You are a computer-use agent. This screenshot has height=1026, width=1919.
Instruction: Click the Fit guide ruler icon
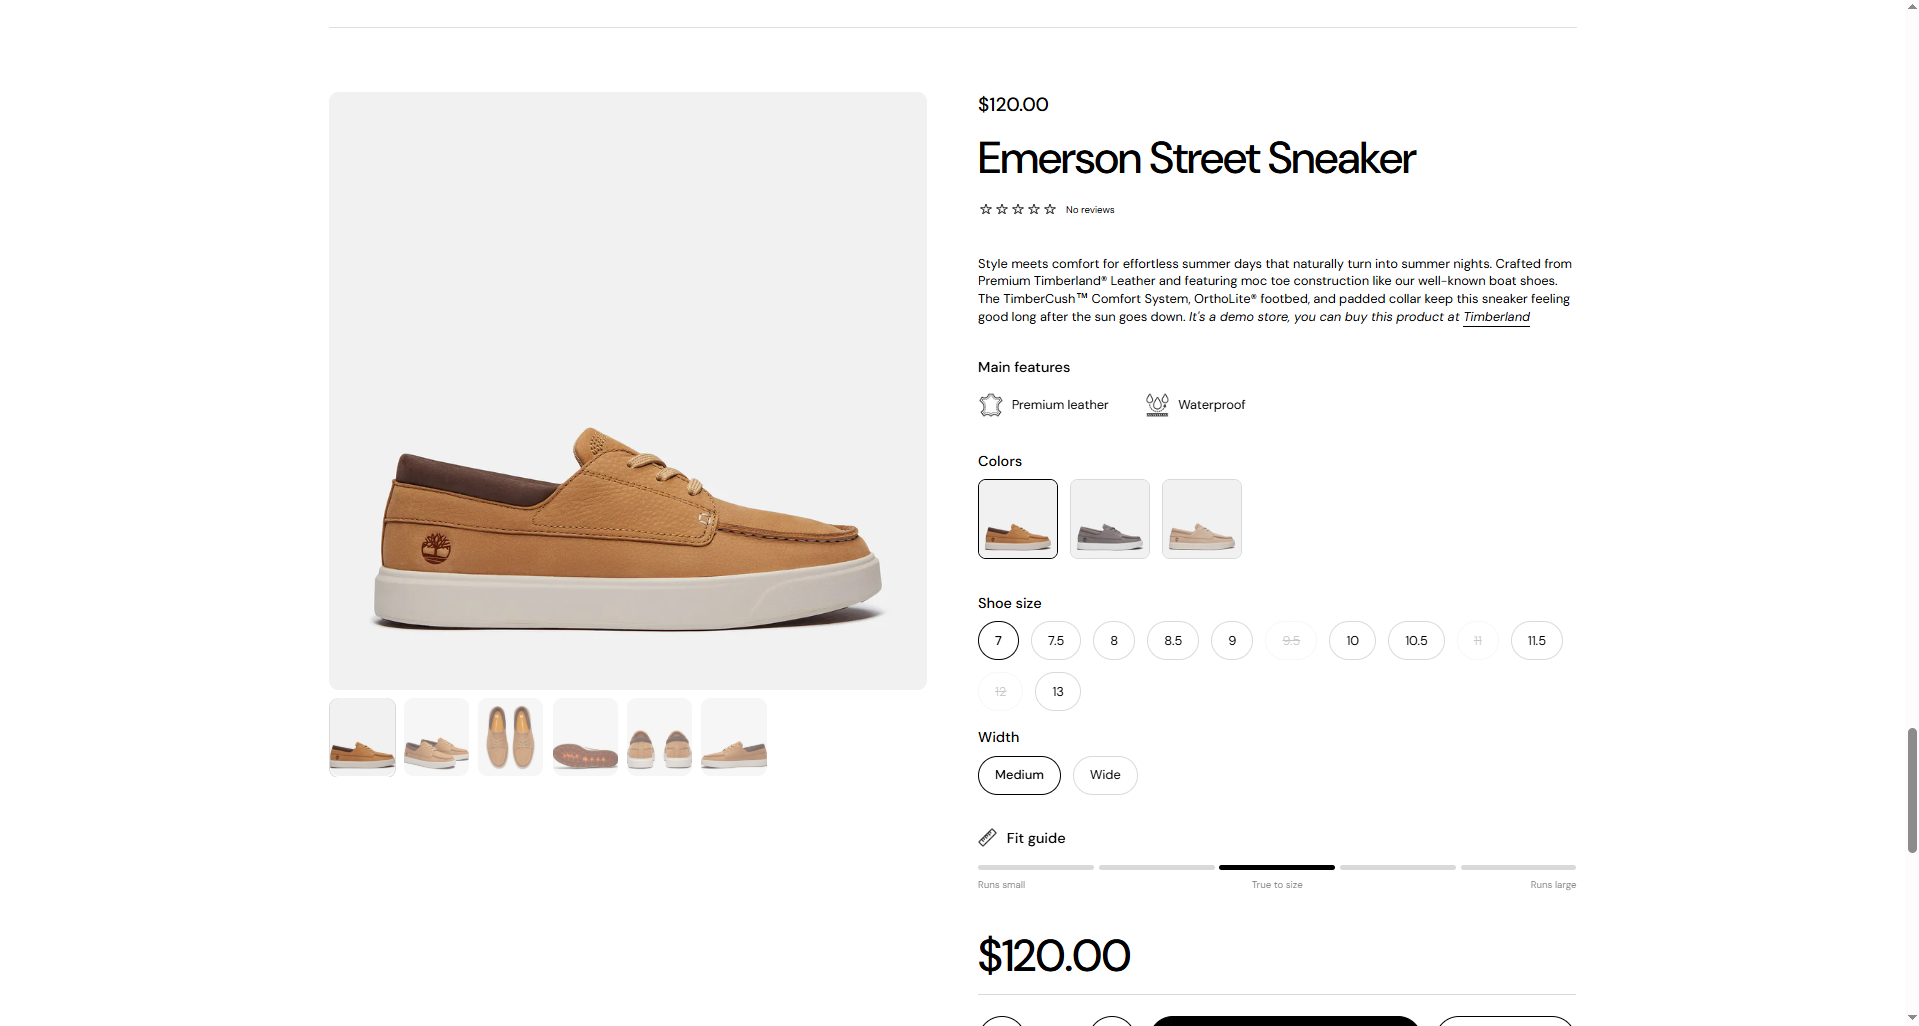[x=987, y=837]
